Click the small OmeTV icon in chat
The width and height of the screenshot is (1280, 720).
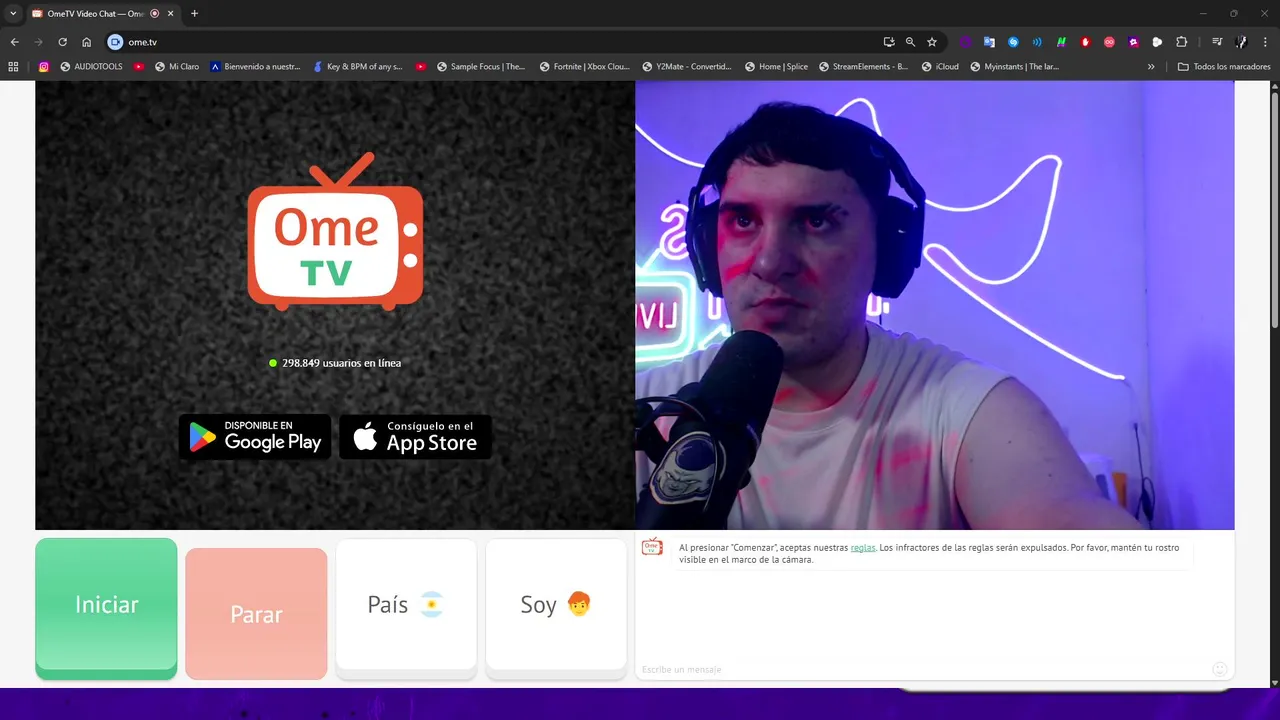652,546
